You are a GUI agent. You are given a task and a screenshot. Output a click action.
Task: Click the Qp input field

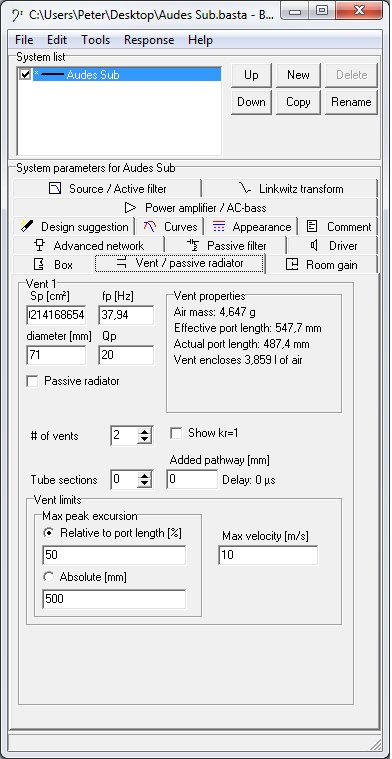tap(126, 355)
